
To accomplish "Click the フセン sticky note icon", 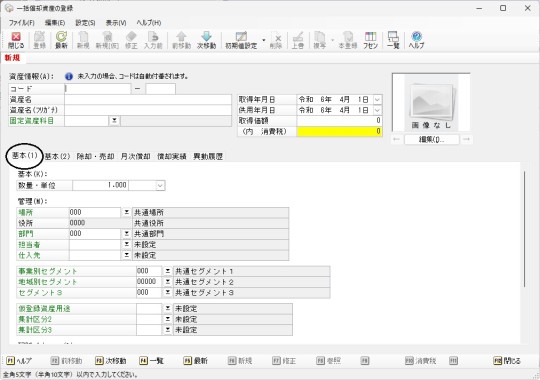I will click(x=370, y=40).
